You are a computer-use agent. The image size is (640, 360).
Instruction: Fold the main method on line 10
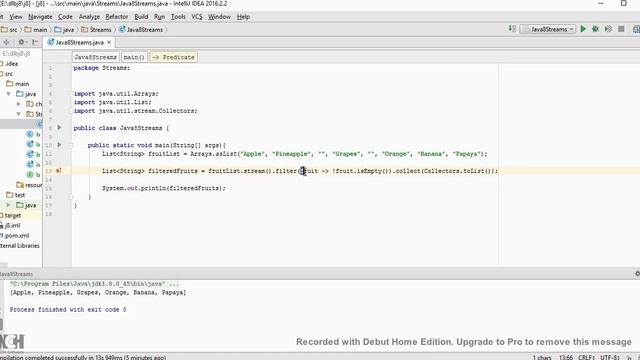(71, 145)
